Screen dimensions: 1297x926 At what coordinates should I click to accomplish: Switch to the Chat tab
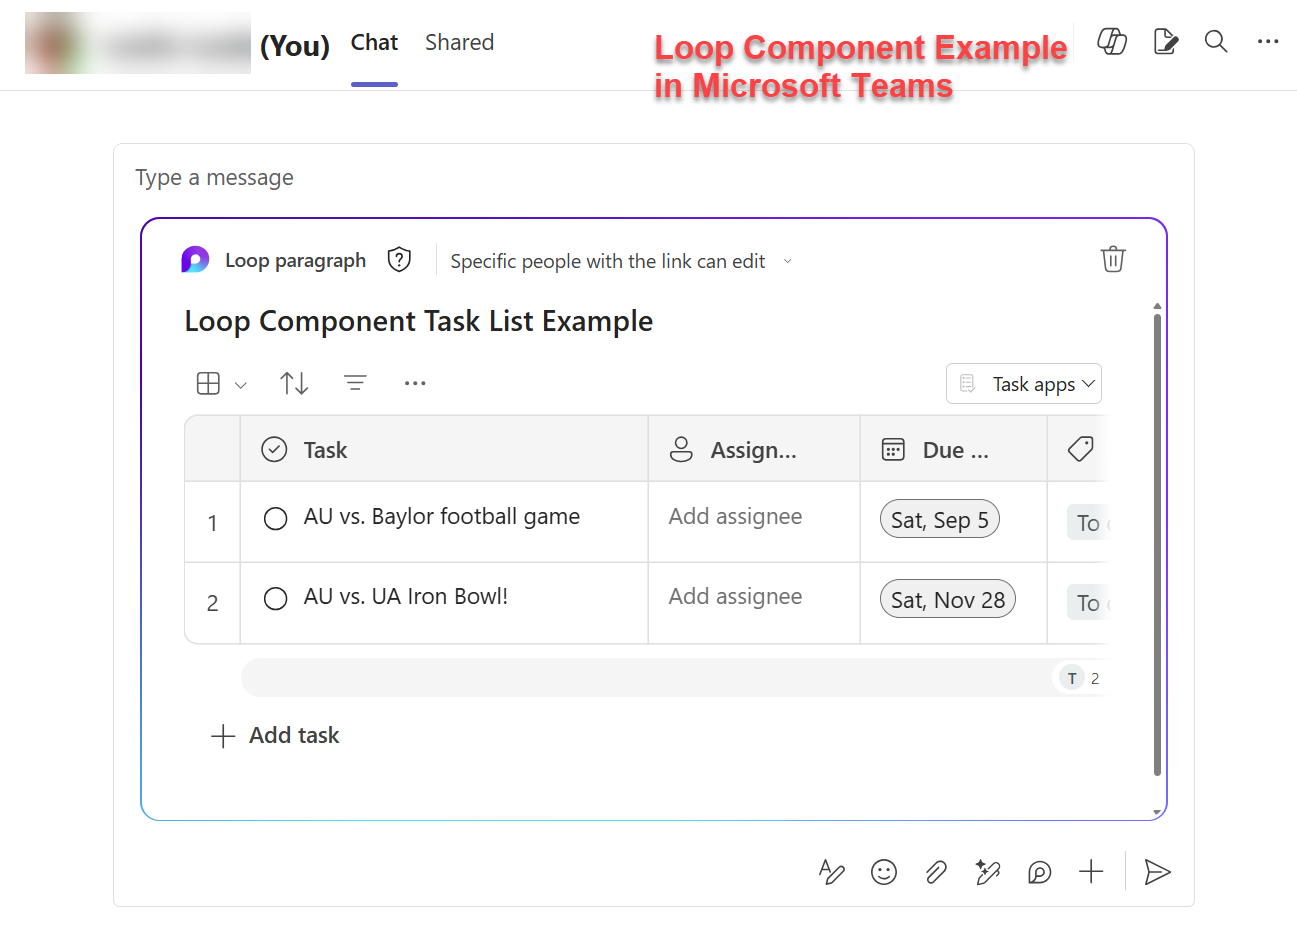click(x=374, y=42)
